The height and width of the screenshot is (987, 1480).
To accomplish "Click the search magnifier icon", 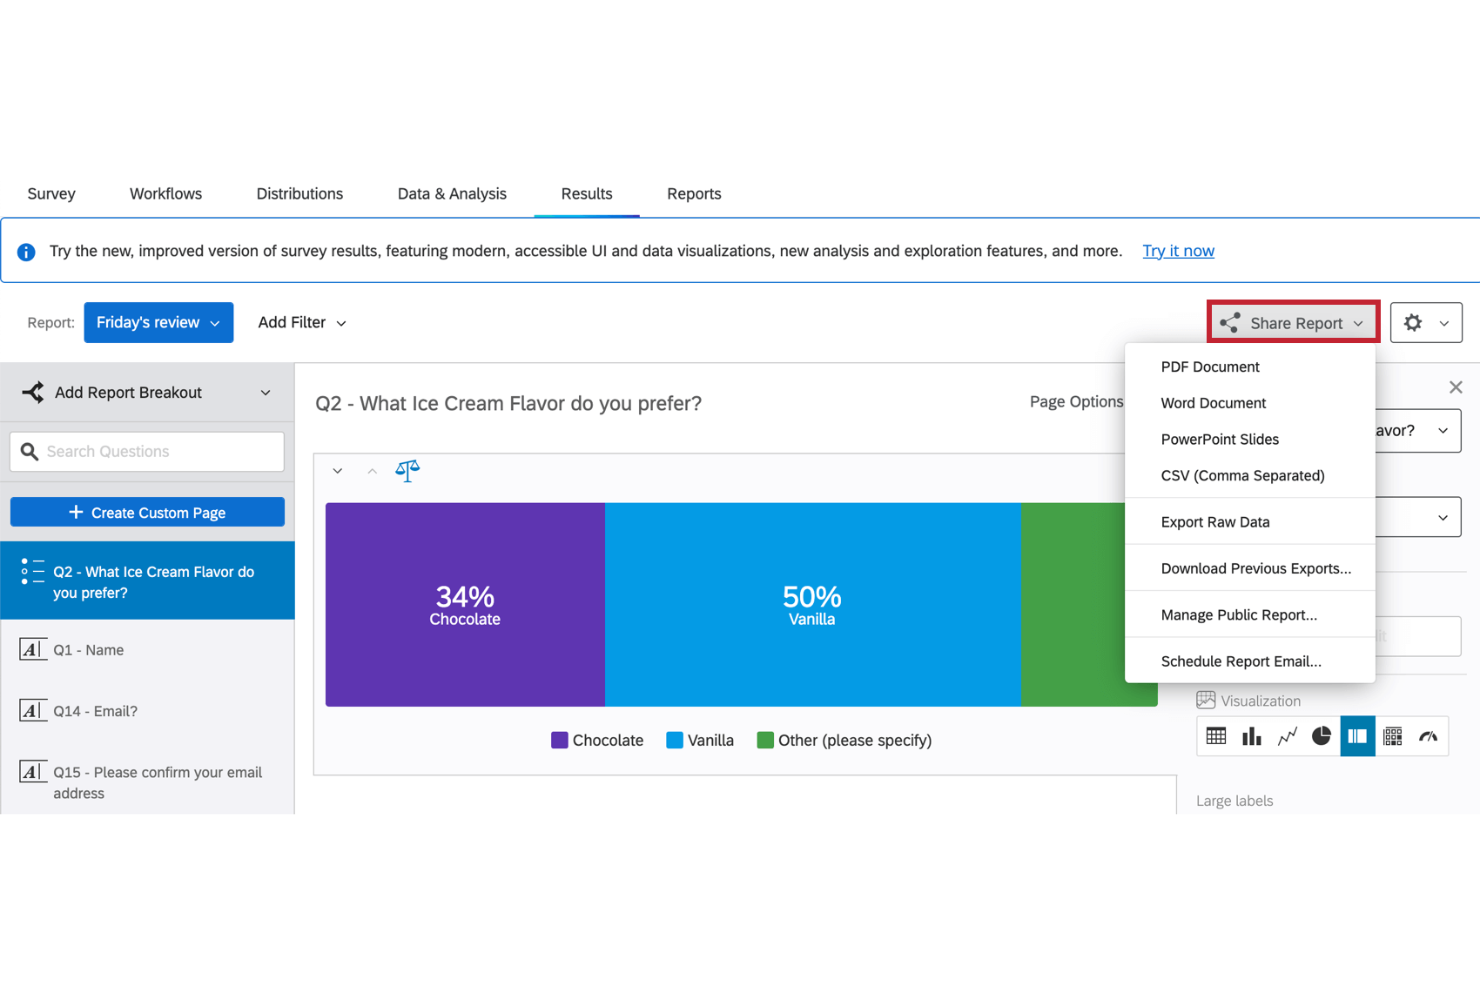I will click(x=30, y=452).
